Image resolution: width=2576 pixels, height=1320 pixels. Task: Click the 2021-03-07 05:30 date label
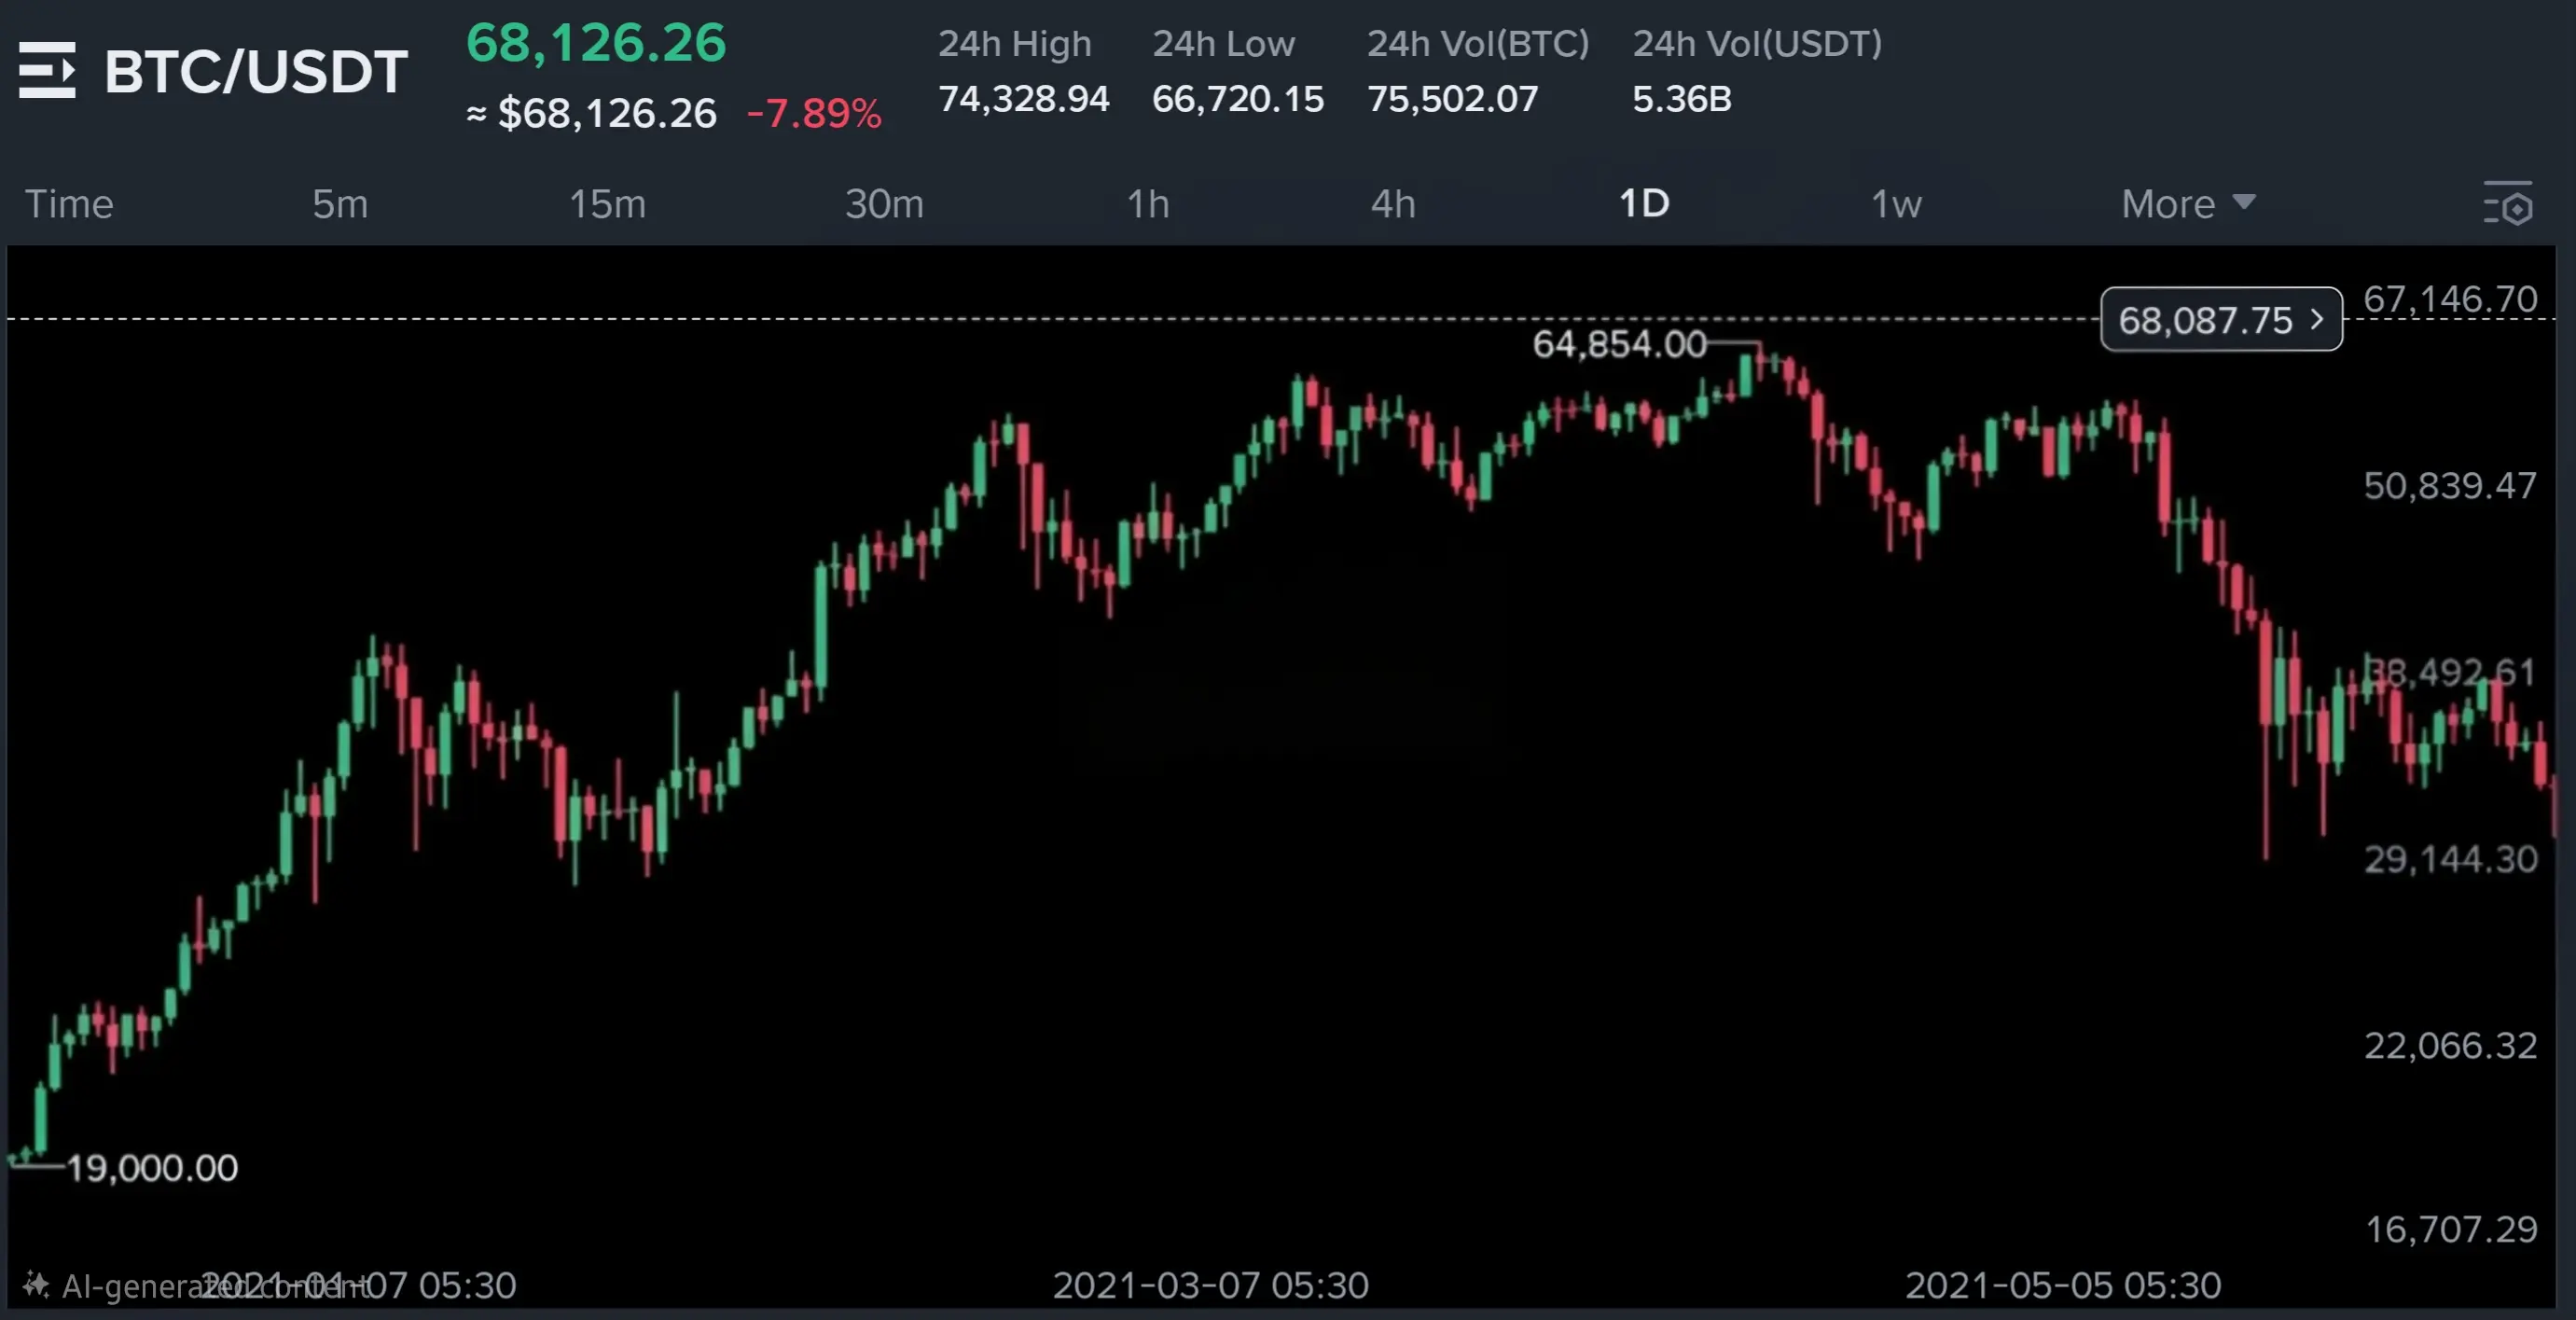click(x=1210, y=1285)
